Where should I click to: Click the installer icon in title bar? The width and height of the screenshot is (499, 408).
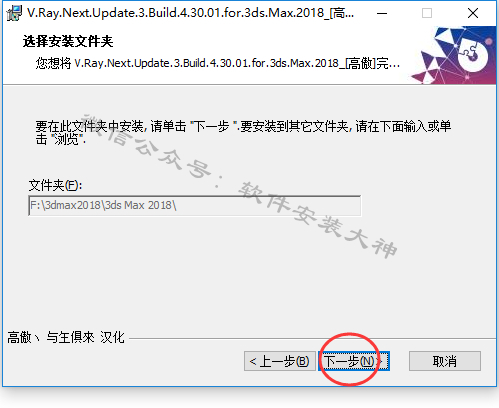tap(14, 13)
